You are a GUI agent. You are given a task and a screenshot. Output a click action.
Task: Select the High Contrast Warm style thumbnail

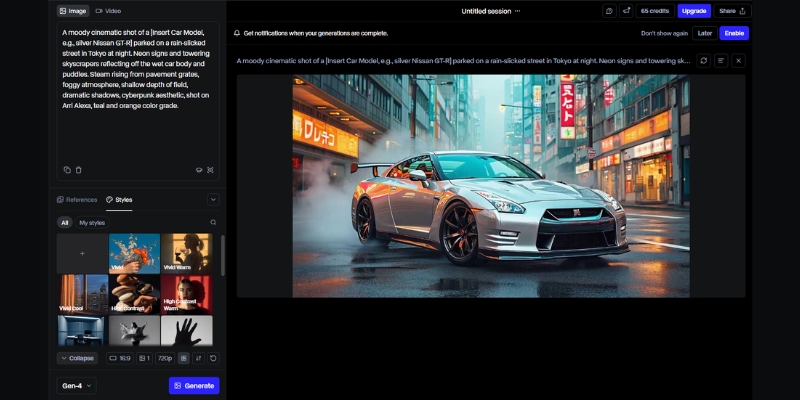pos(186,294)
